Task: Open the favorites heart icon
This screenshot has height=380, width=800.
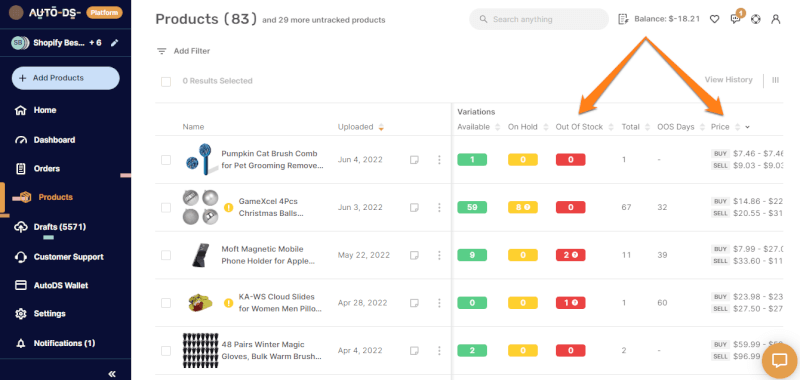Action: (714, 19)
